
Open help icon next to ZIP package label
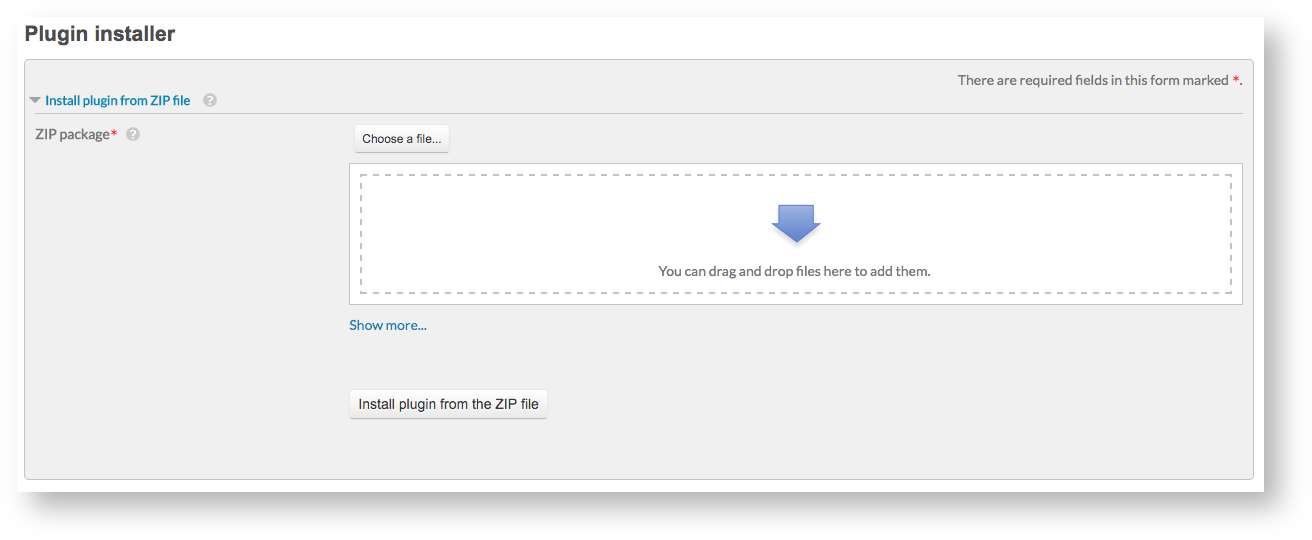(x=133, y=134)
